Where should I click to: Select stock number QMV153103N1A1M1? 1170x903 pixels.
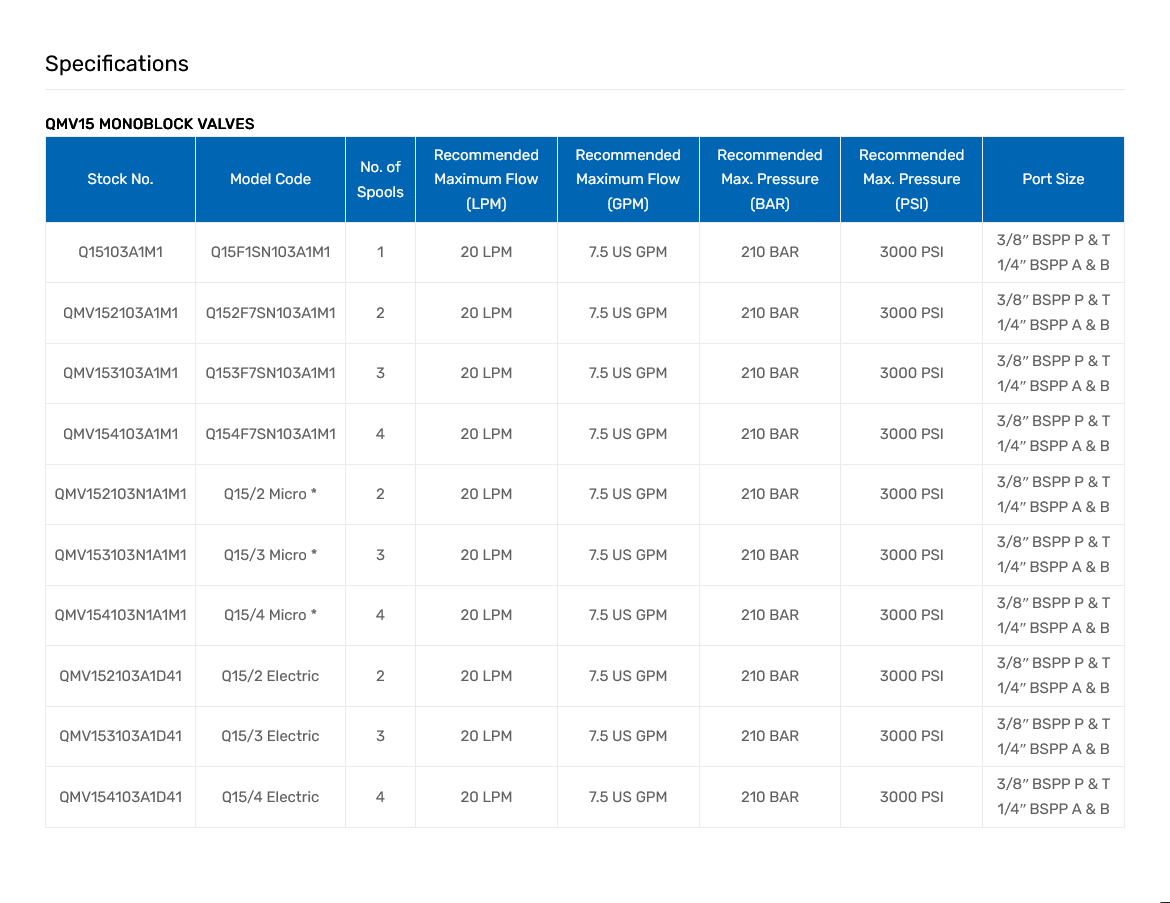(120, 555)
